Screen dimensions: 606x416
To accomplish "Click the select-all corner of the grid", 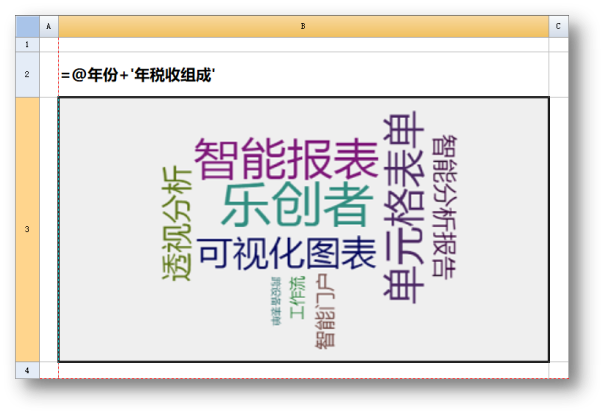I will coord(27,26).
